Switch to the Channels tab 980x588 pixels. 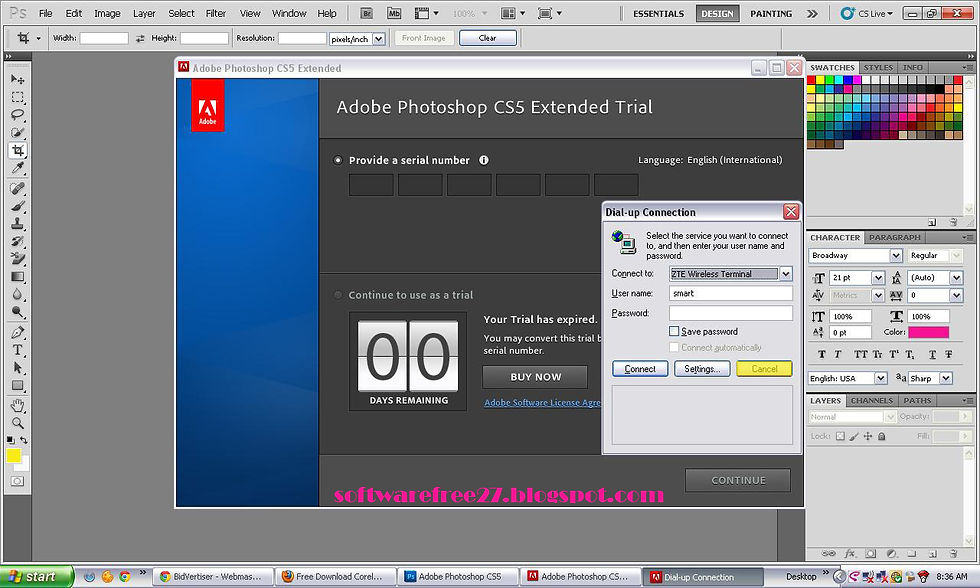(x=871, y=401)
